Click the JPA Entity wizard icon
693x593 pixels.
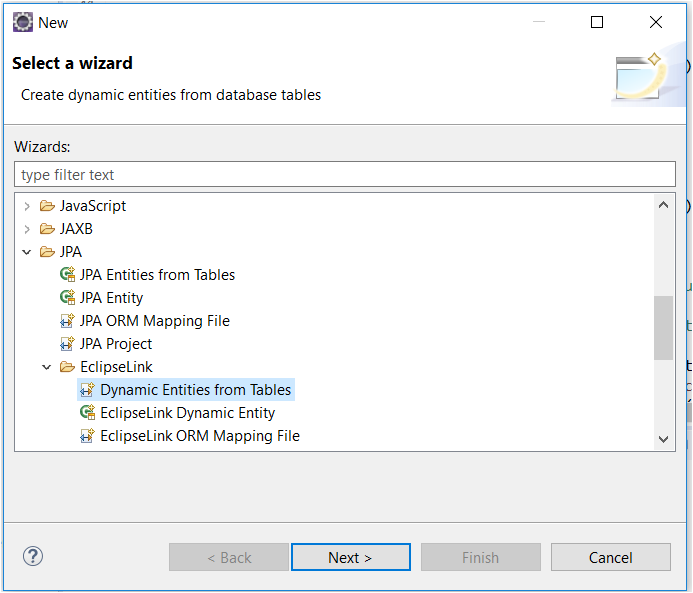pos(68,298)
